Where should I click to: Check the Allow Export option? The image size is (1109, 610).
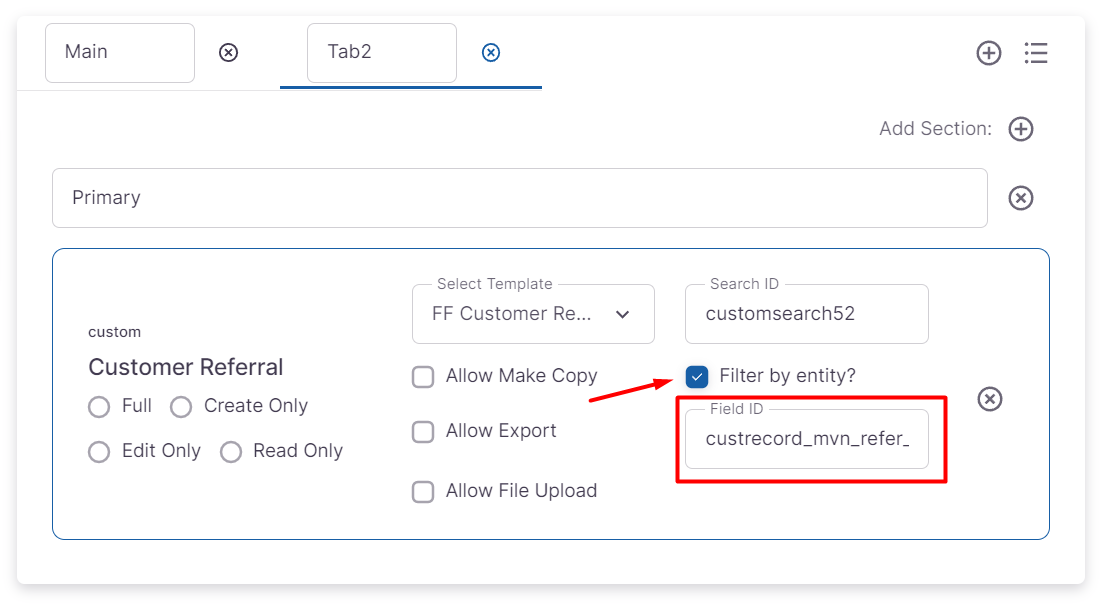[x=424, y=432]
